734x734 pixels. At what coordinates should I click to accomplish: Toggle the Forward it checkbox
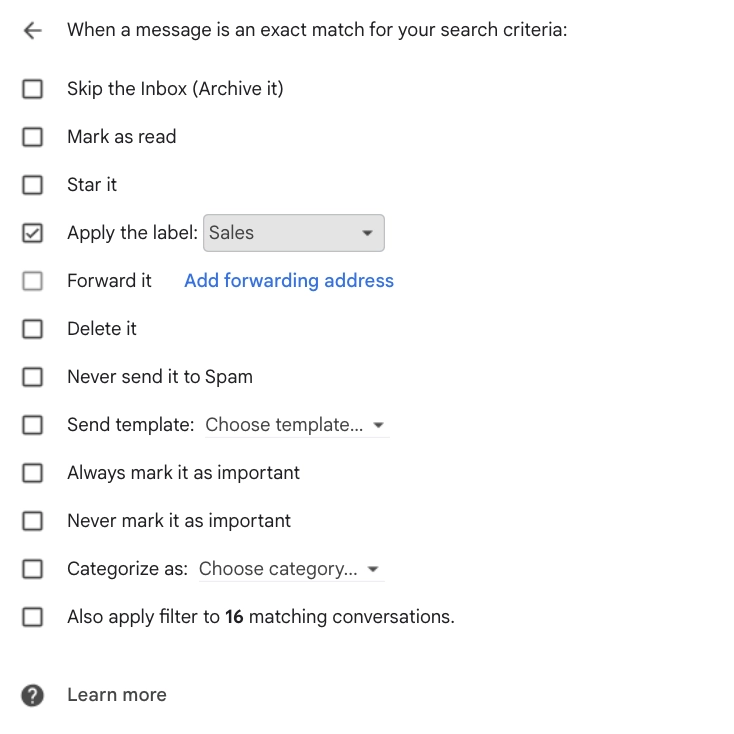pos(33,281)
